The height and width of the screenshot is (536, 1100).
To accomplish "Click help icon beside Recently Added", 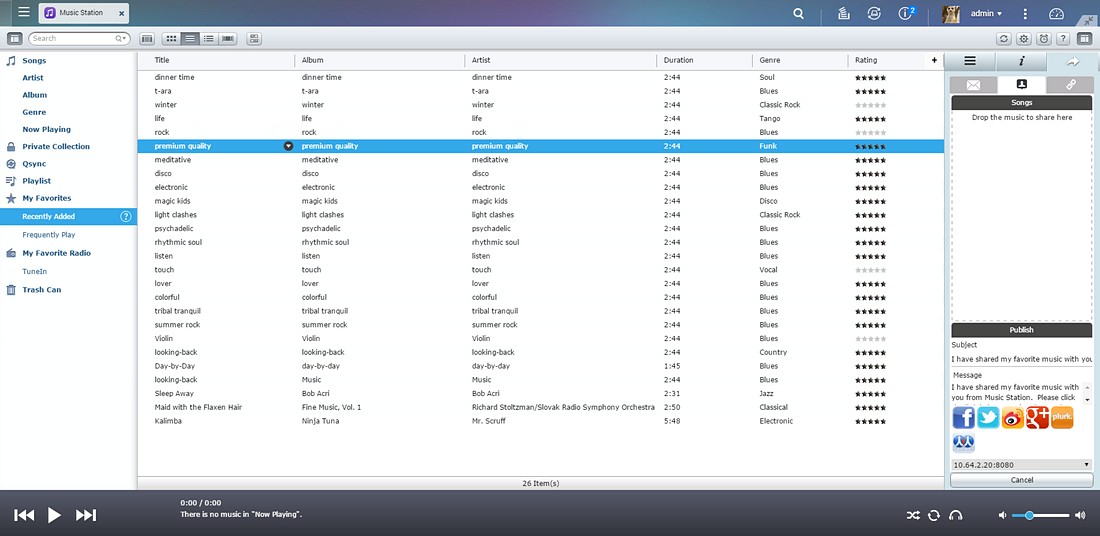I will pos(126,216).
